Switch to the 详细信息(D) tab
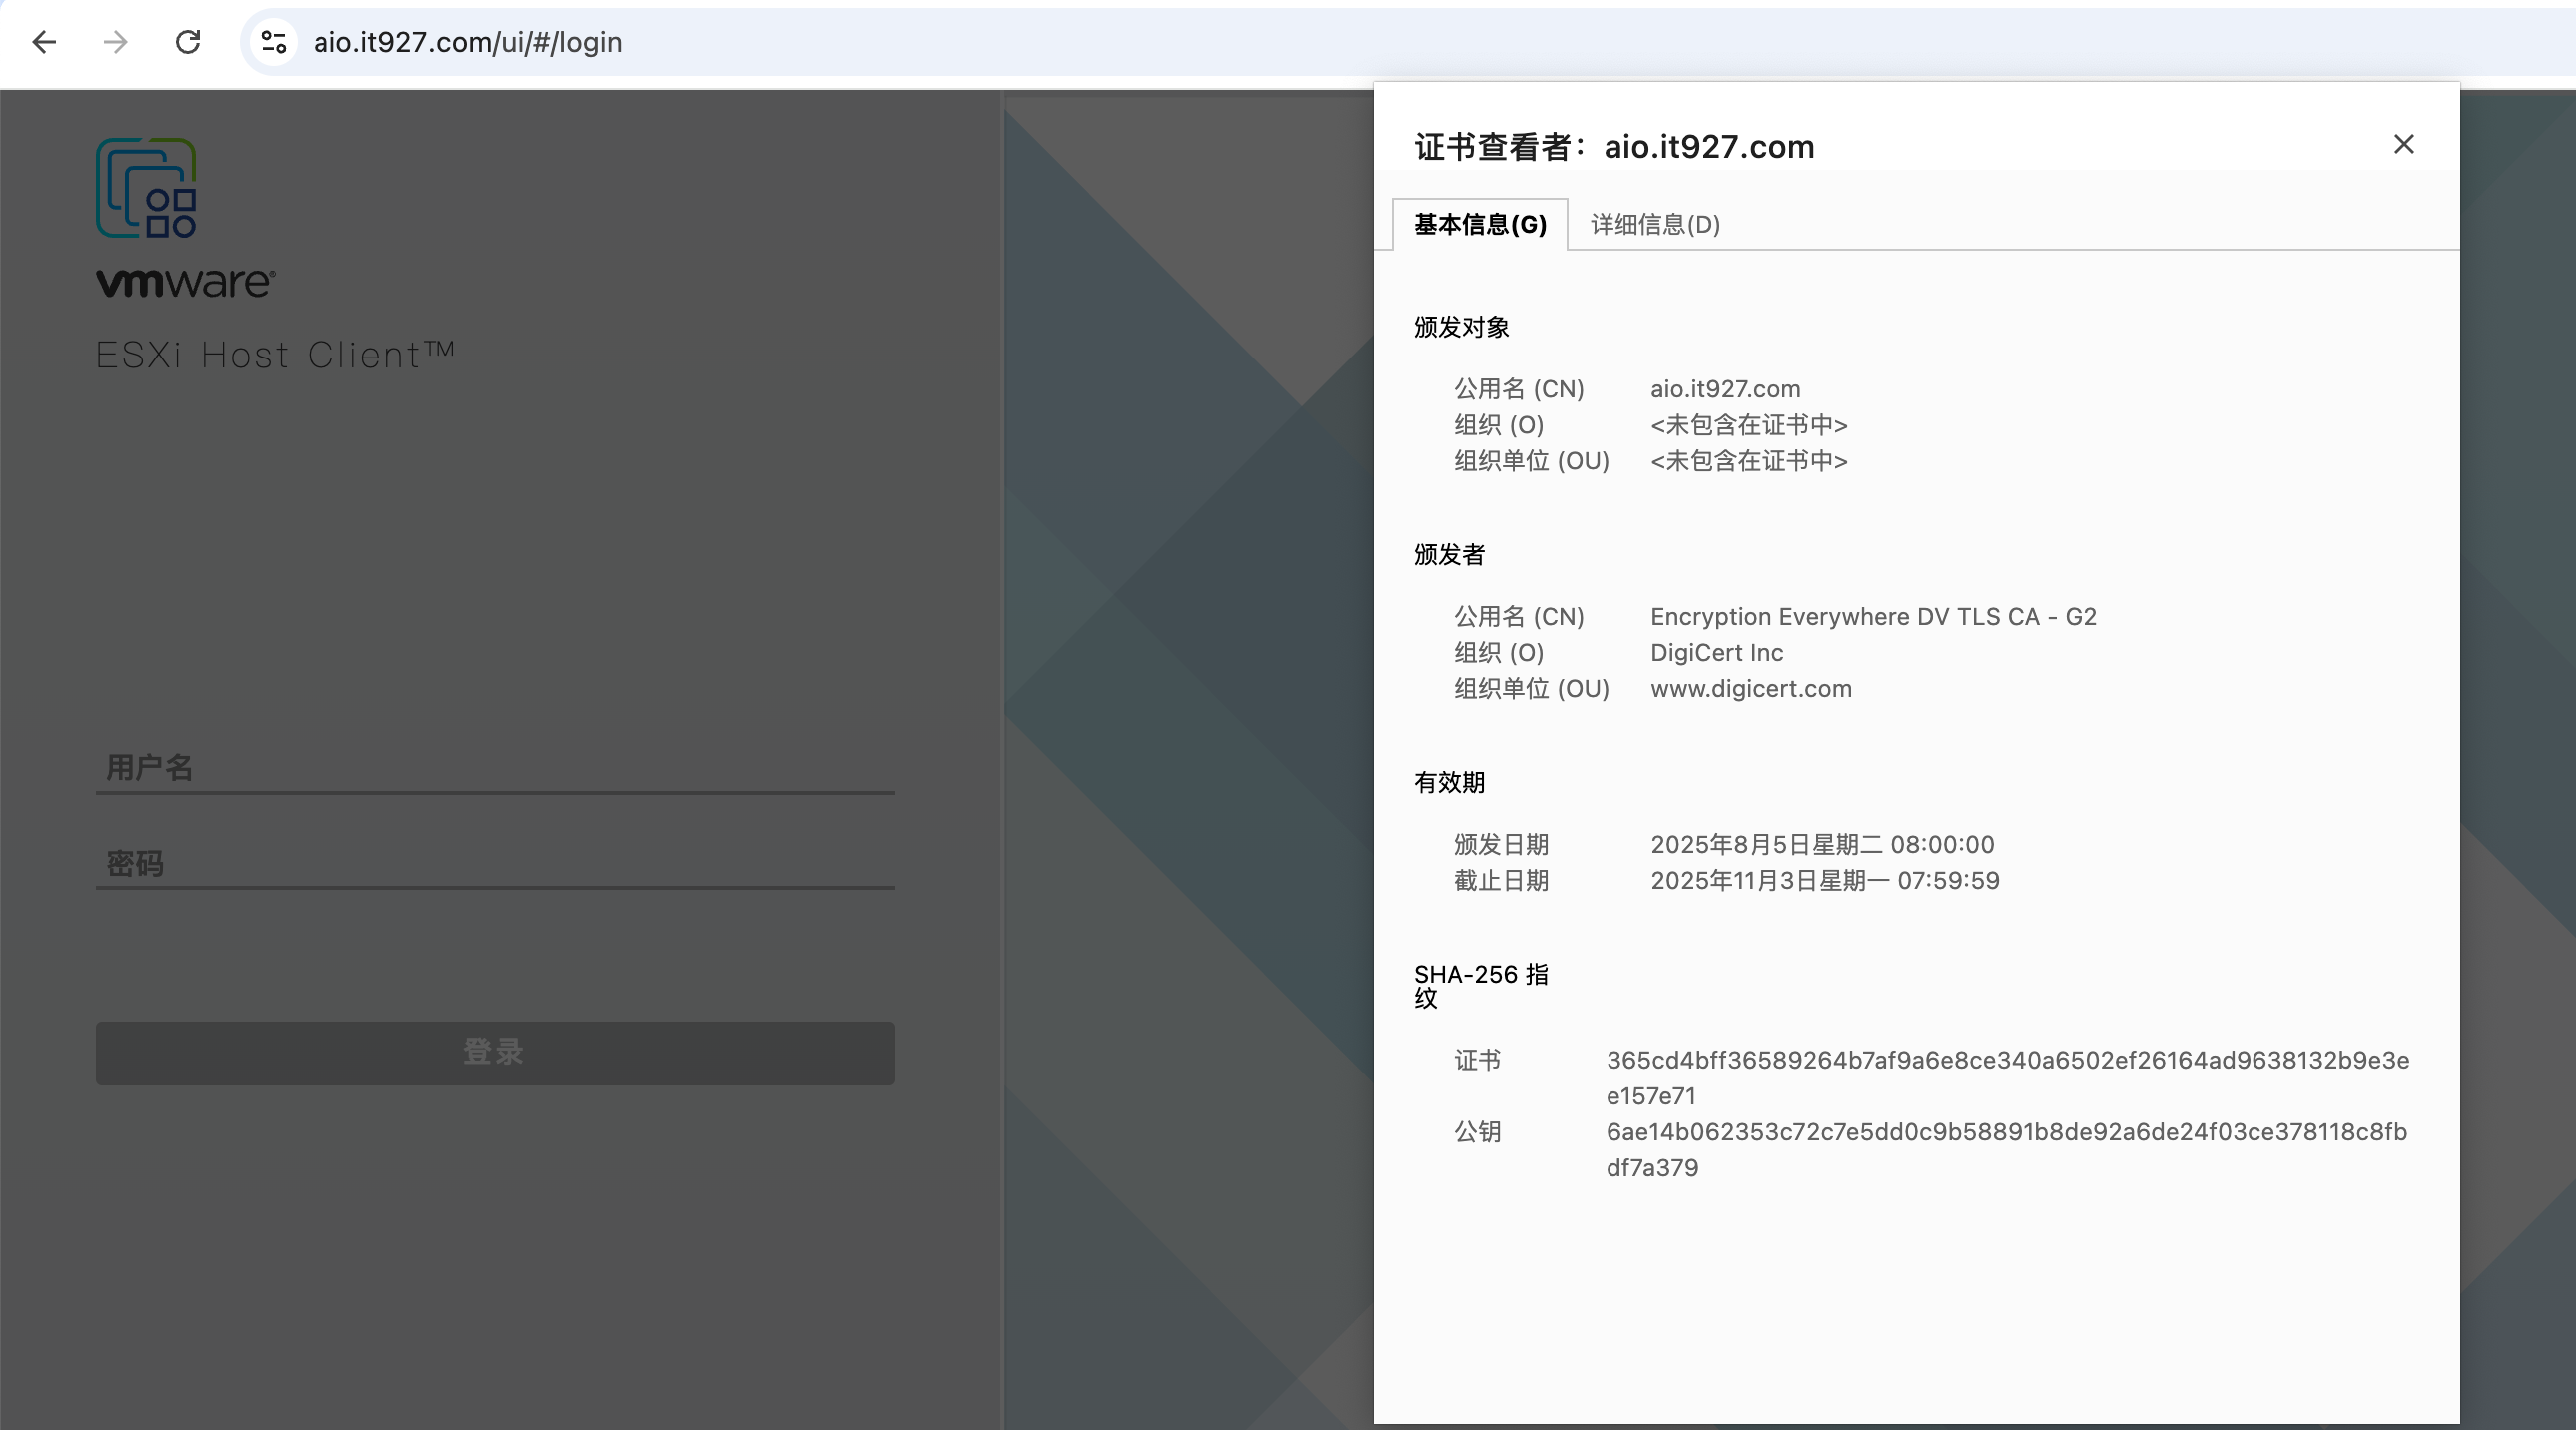2576x1430 pixels. click(x=1655, y=224)
